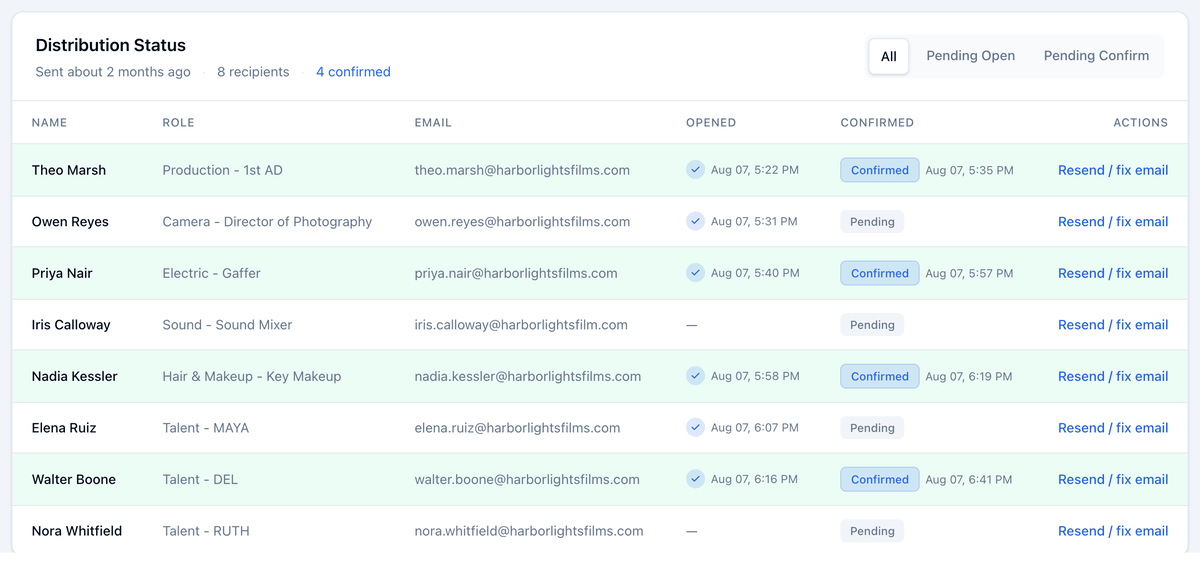Screen dimensions: 1200x568
Task: Click Confirmed badge in Walter Boone row
Action: tap(880, 479)
